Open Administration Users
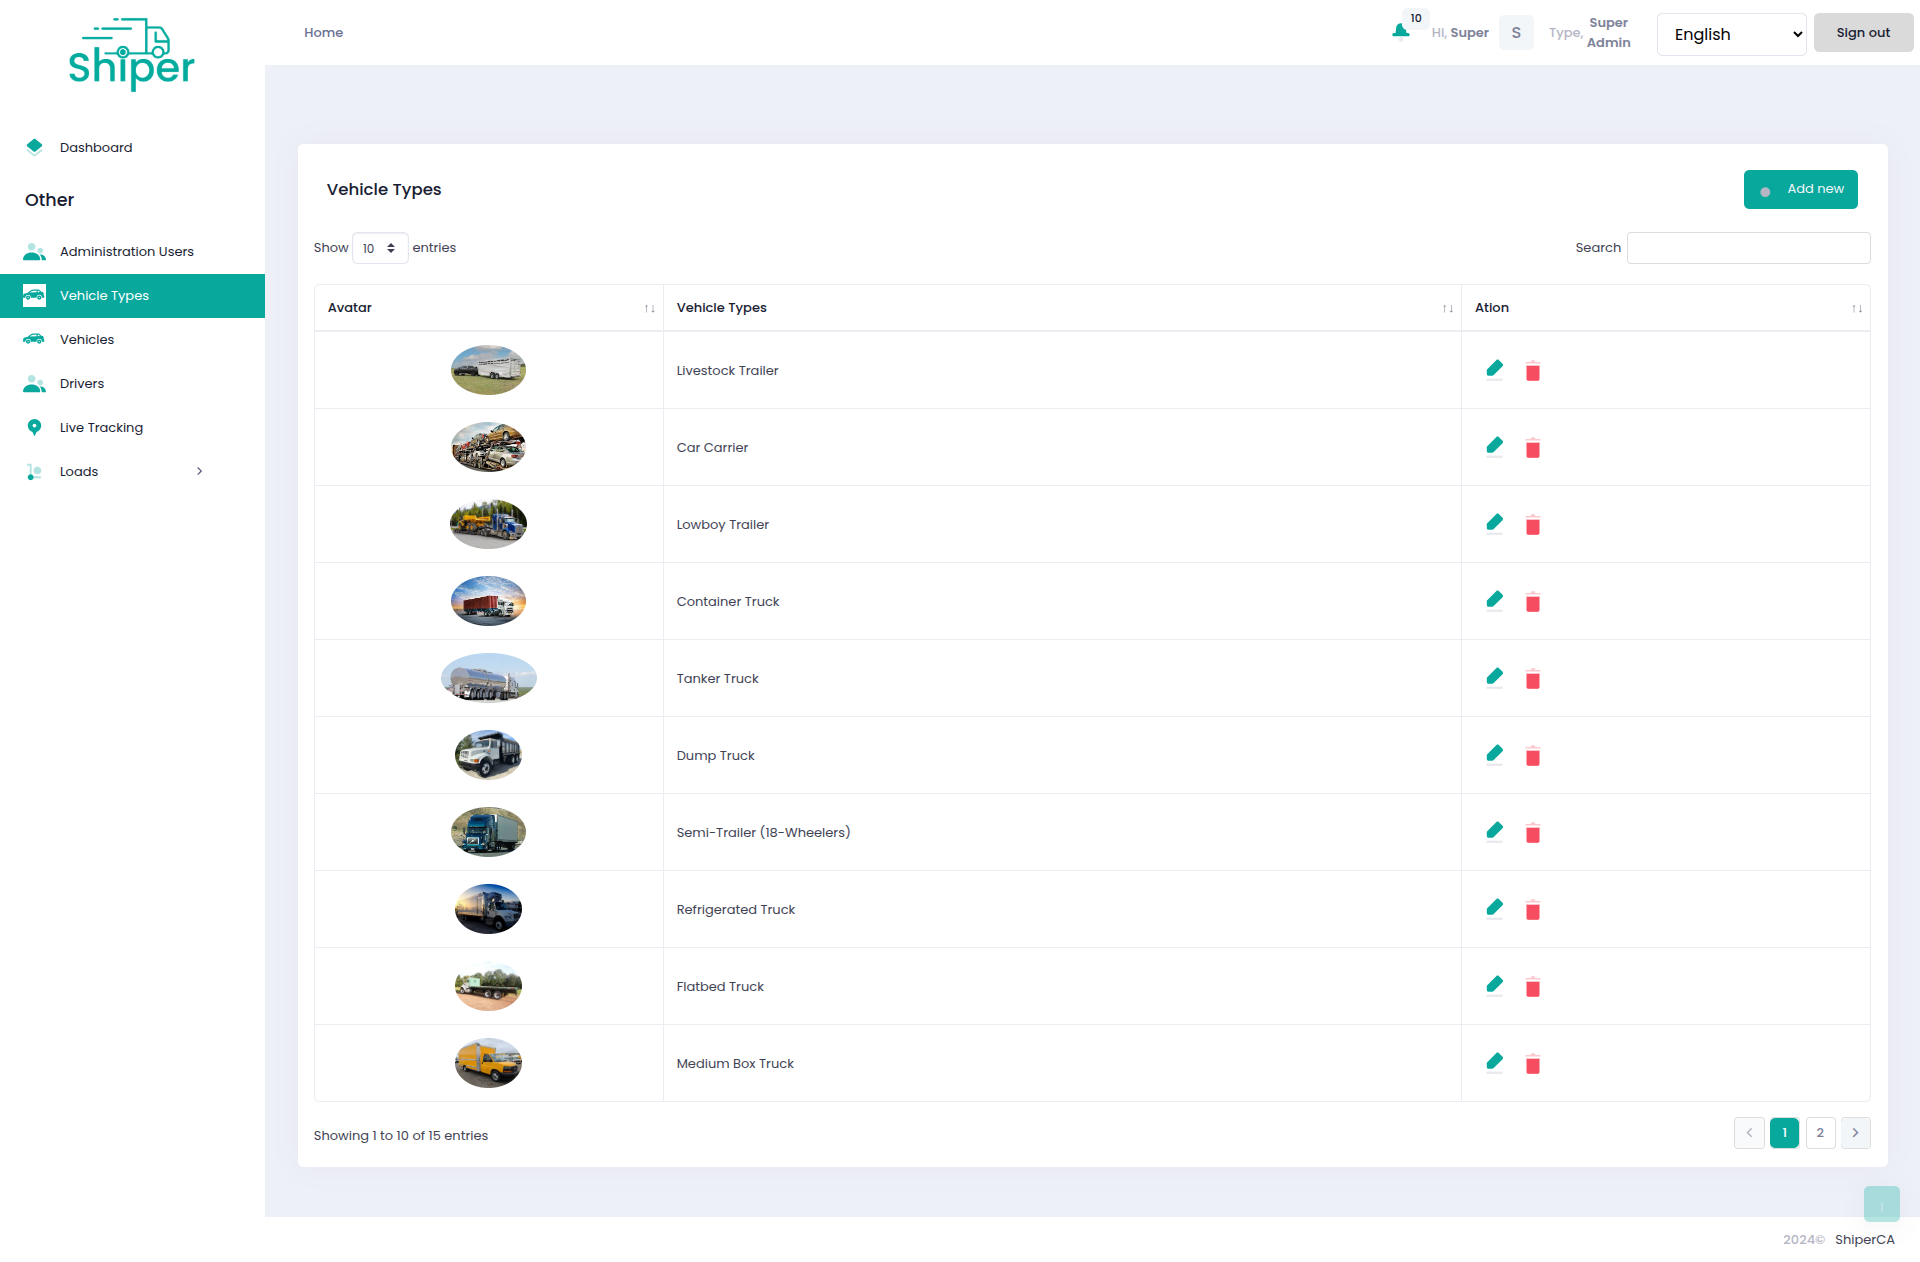The image size is (1920, 1262). point(126,251)
